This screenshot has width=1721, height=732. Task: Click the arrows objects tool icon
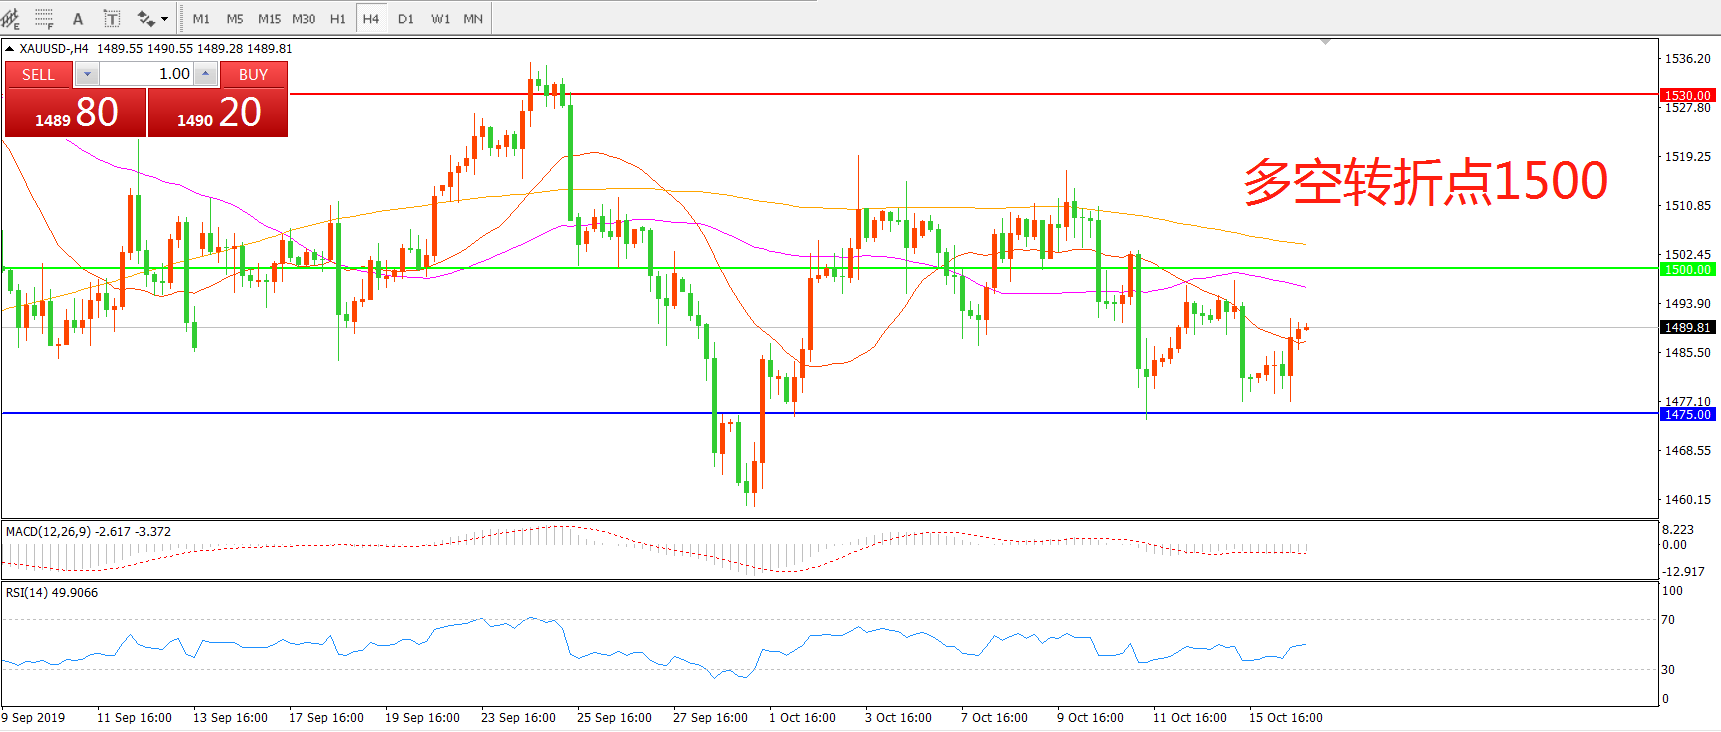coord(146,19)
